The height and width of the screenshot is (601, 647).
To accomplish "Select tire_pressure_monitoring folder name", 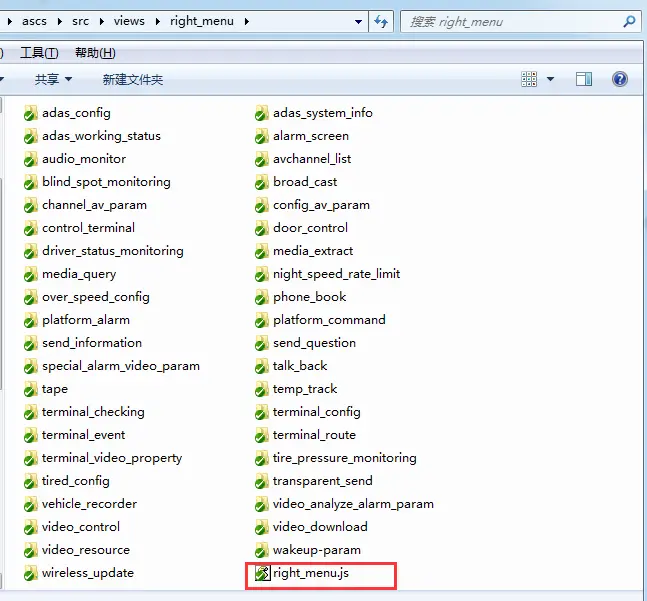I will (345, 458).
